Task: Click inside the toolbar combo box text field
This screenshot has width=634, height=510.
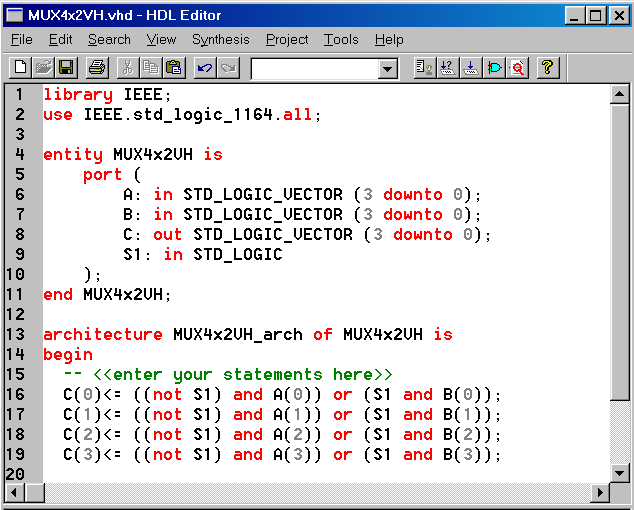Action: [314, 69]
